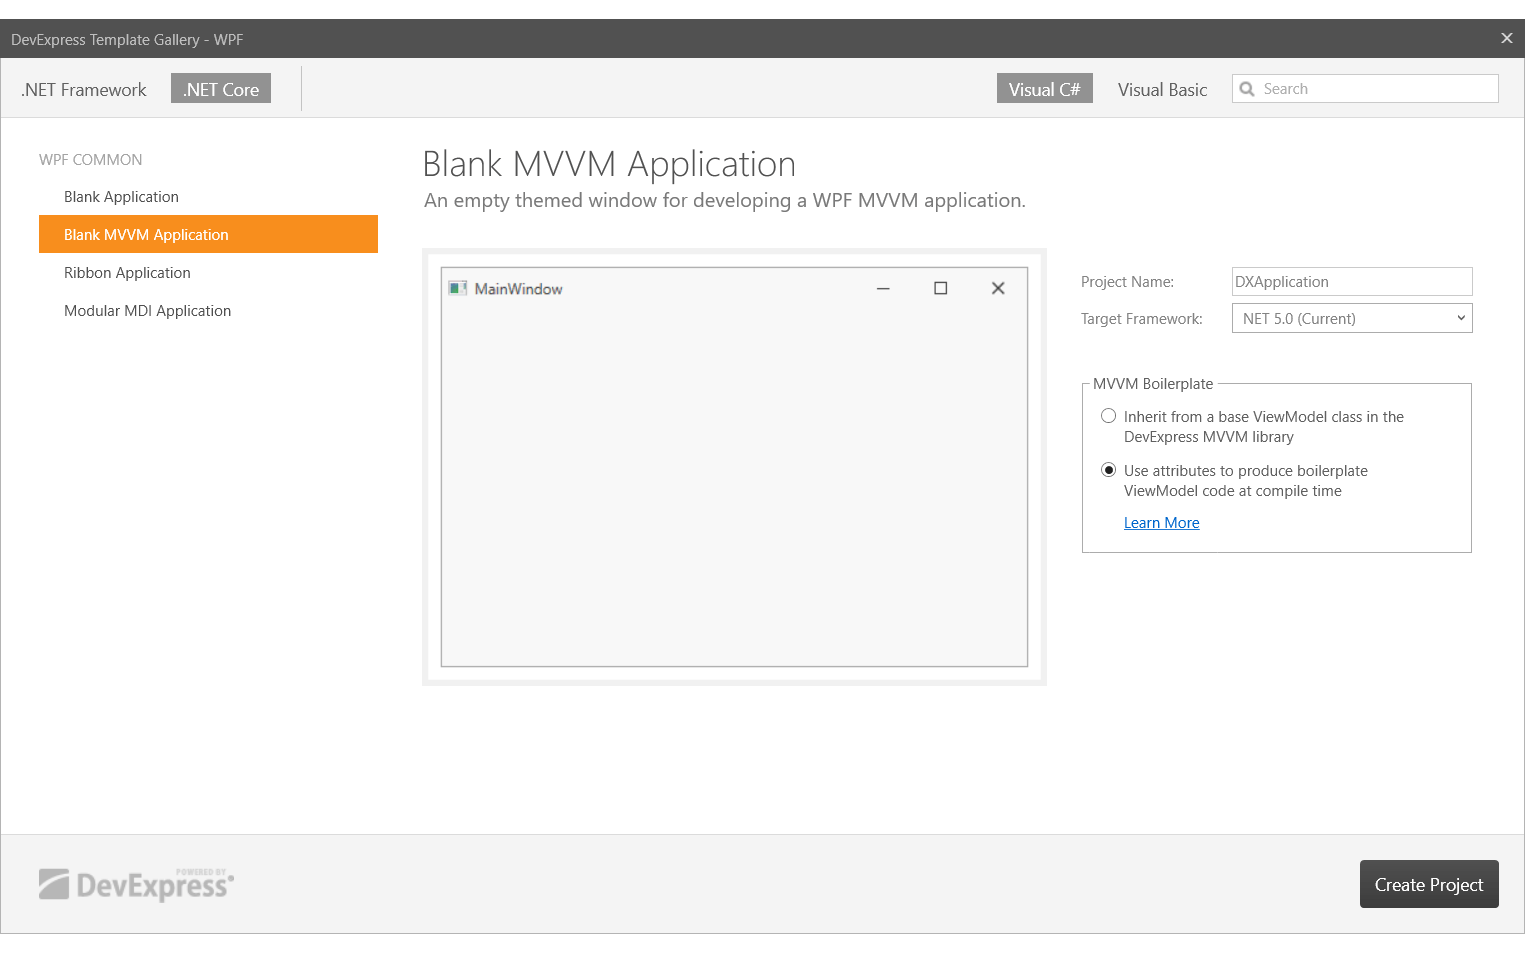Click the maximize icon in the preview window
The height and width of the screenshot is (954, 1526).
(x=940, y=288)
